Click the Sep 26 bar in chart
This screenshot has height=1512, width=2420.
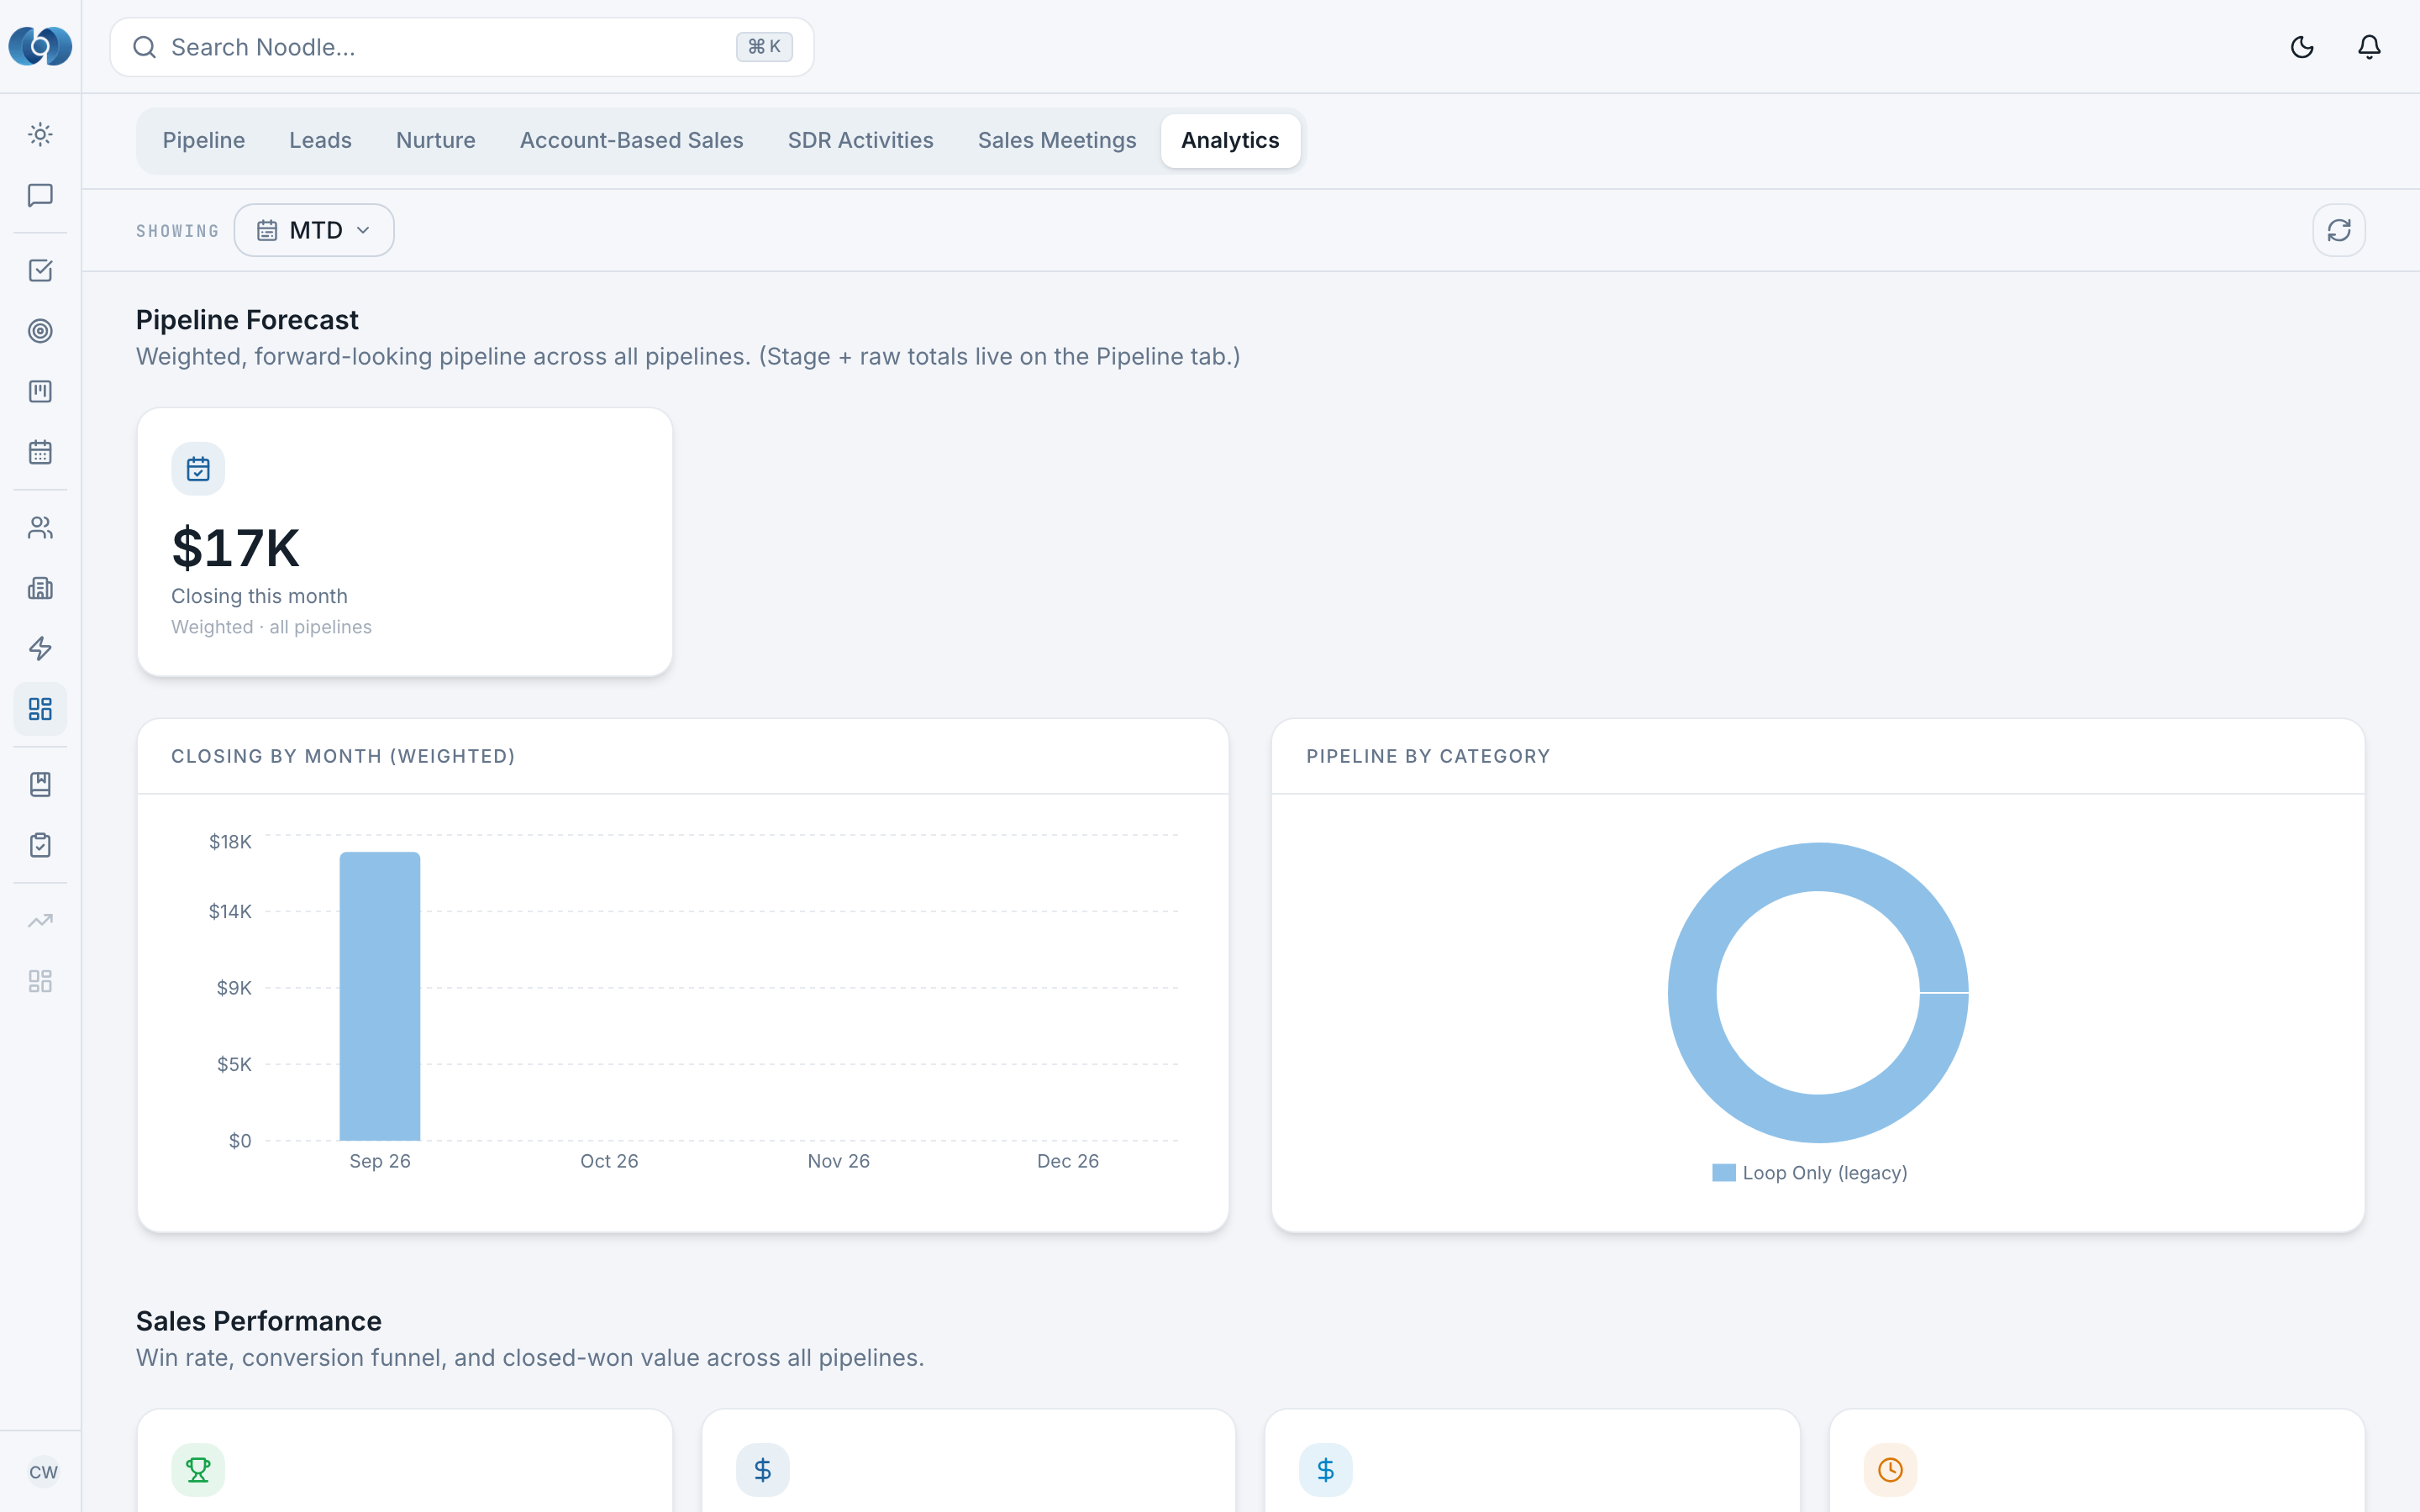tap(380, 996)
